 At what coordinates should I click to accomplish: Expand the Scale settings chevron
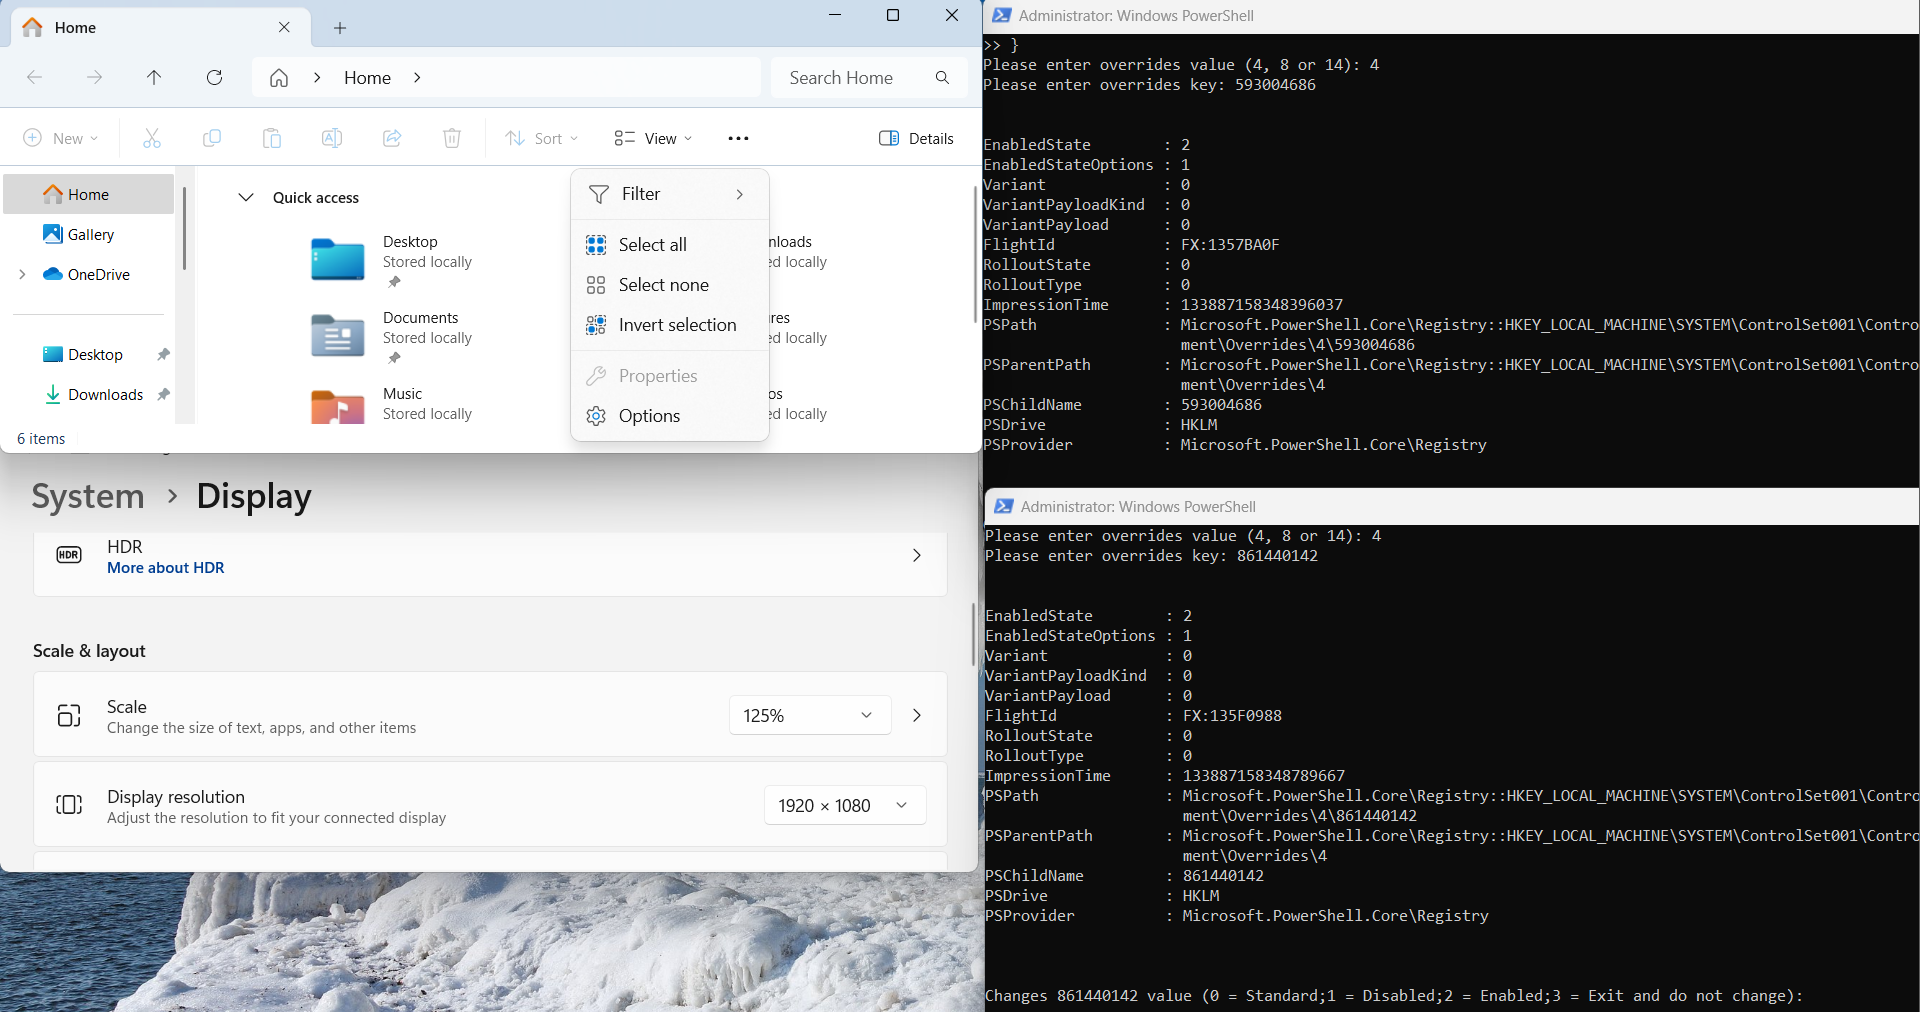pos(917,716)
